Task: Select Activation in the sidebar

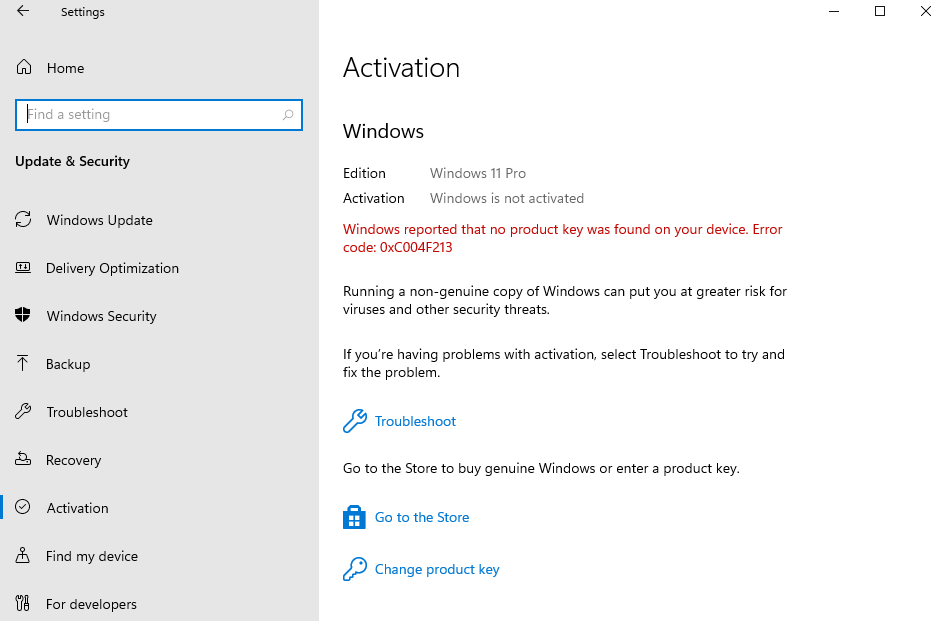Action: pyautogui.click(x=78, y=508)
